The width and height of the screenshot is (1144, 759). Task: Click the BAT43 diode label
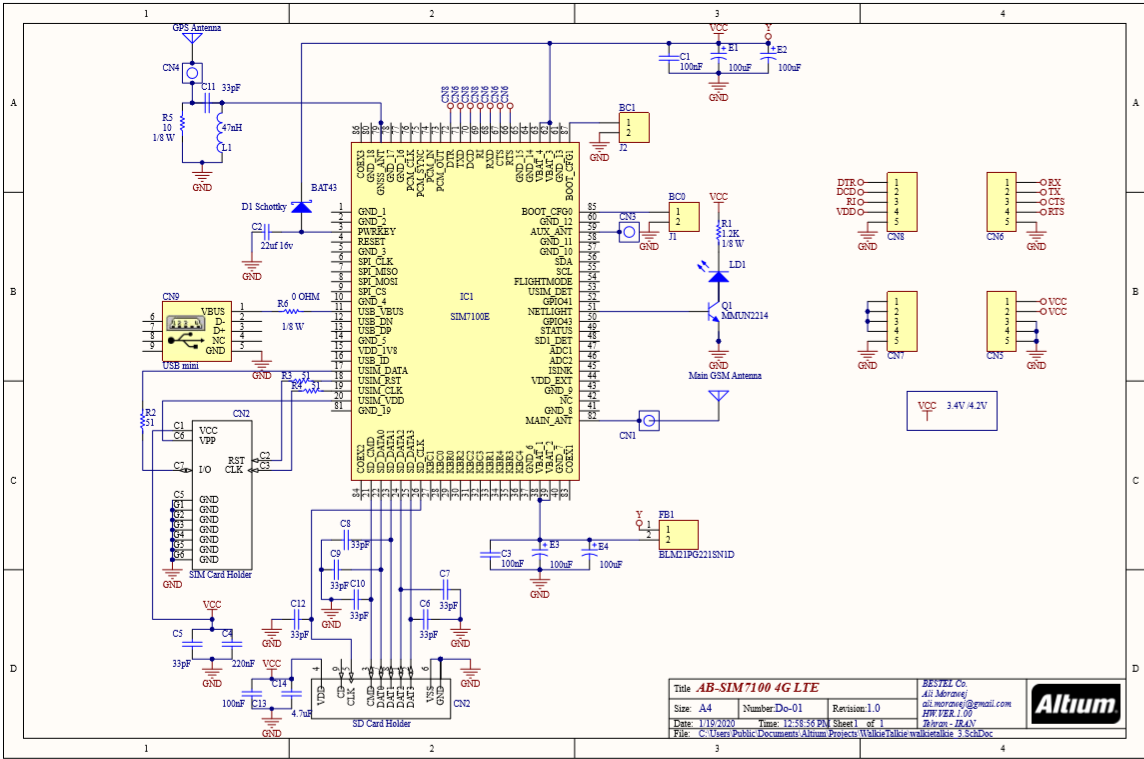click(x=324, y=188)
